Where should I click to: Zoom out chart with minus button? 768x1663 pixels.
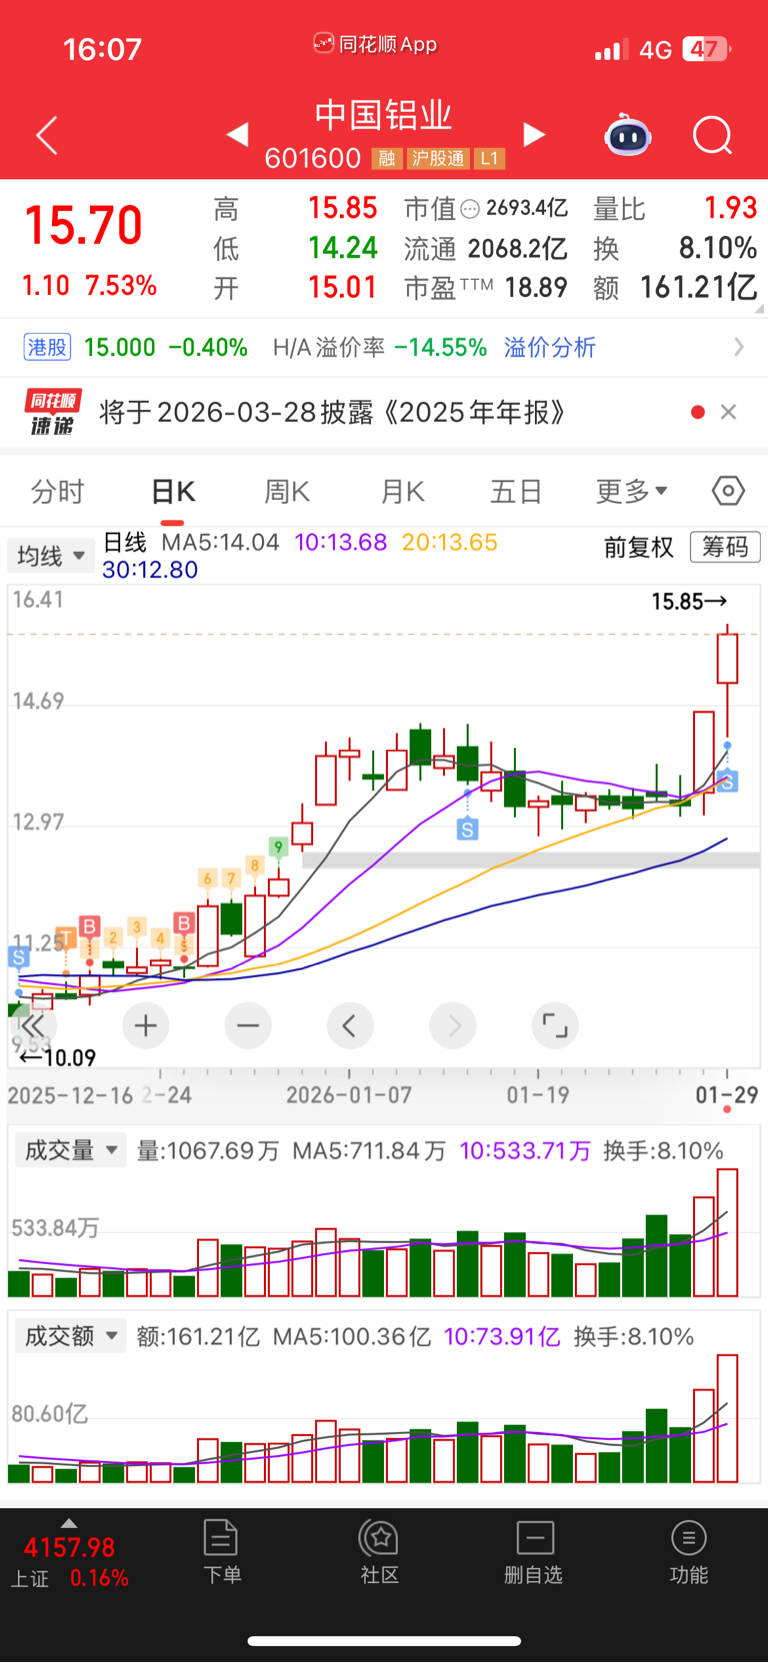click(x=248, y=1025)
